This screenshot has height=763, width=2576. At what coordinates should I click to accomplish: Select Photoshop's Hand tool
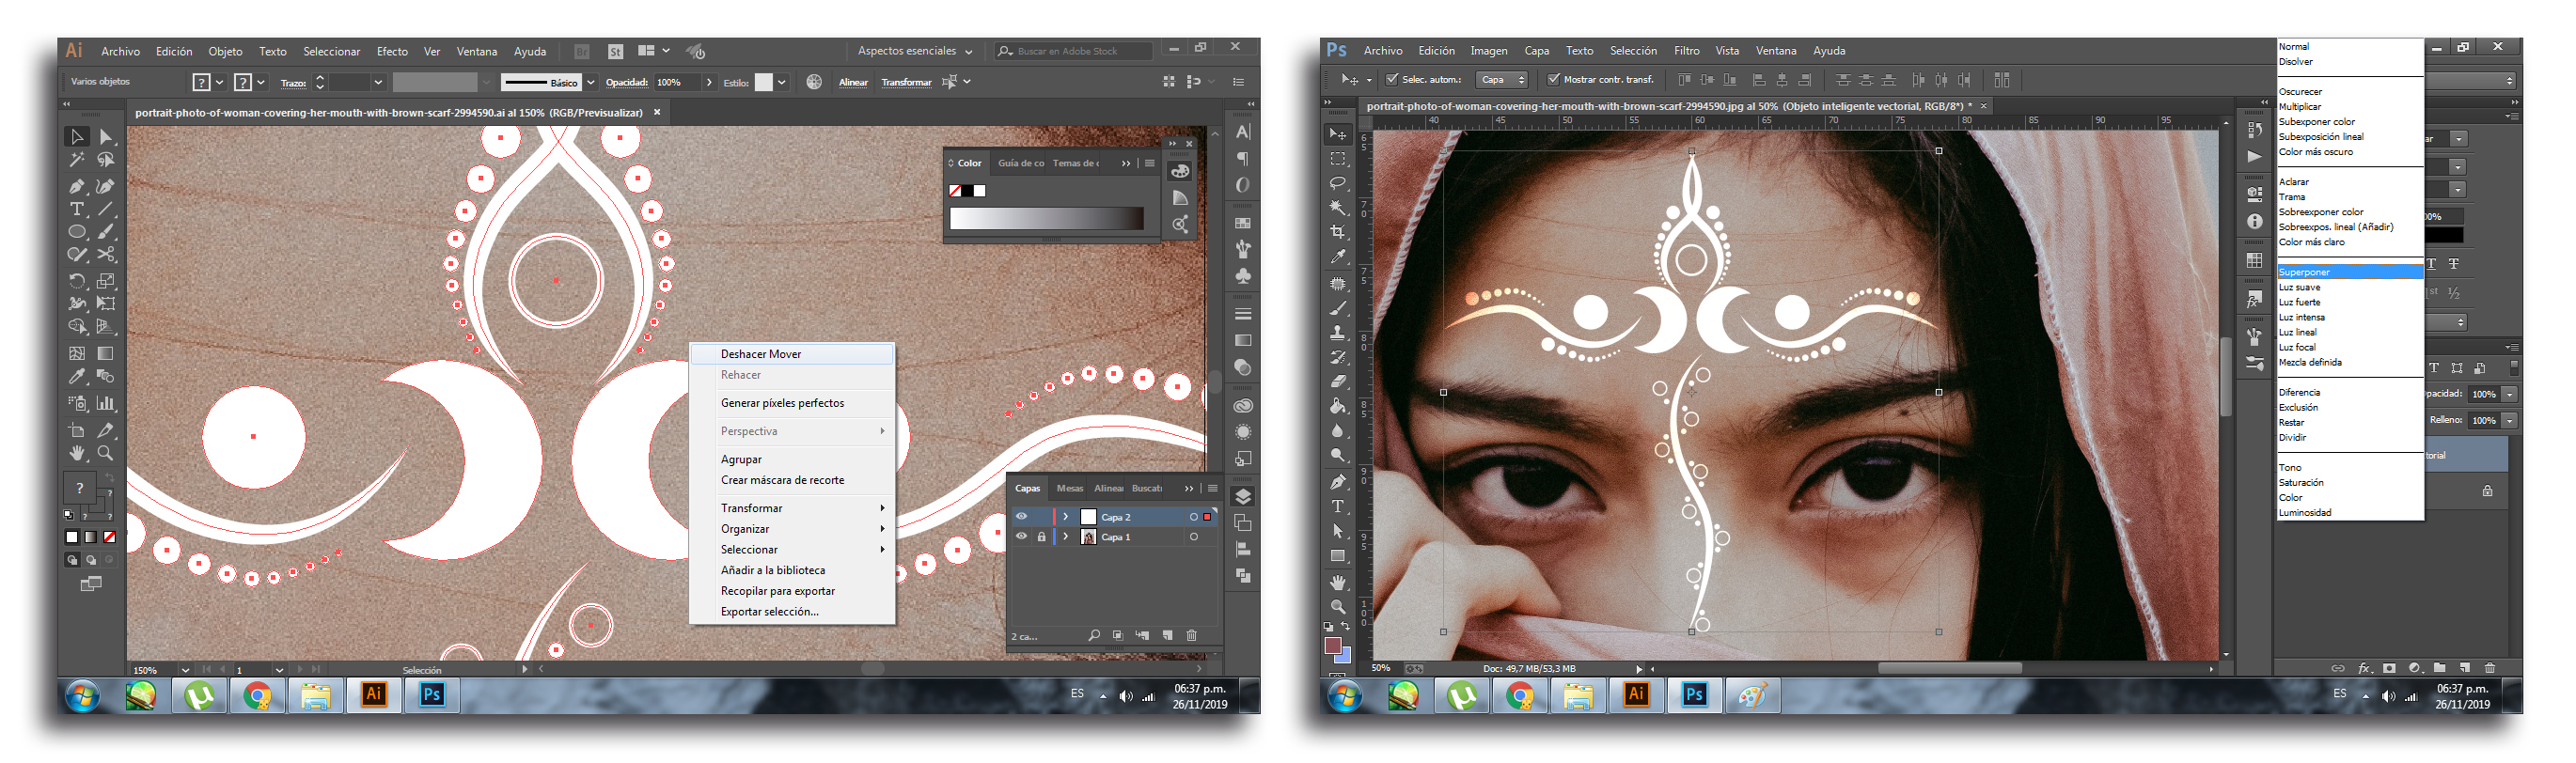[1338, 583]
